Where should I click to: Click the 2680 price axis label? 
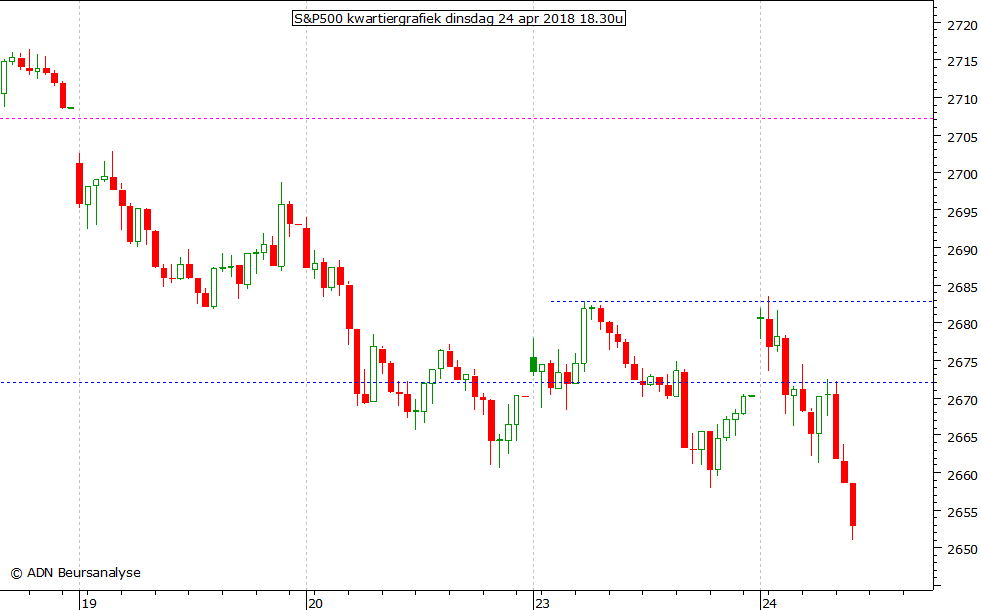pyautogui.click(x=962, y=324)
